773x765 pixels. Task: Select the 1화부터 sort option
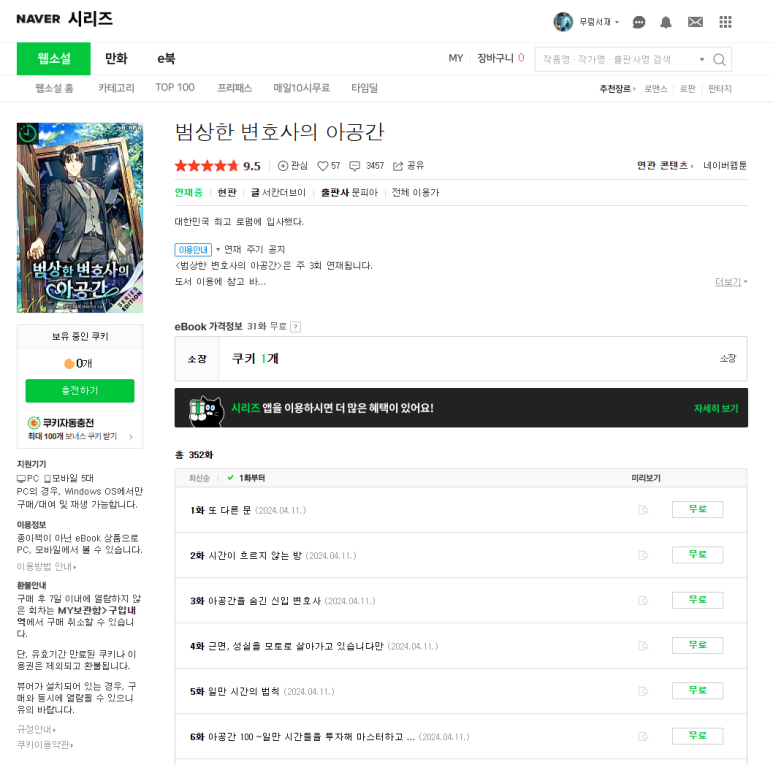coord(246,478)
